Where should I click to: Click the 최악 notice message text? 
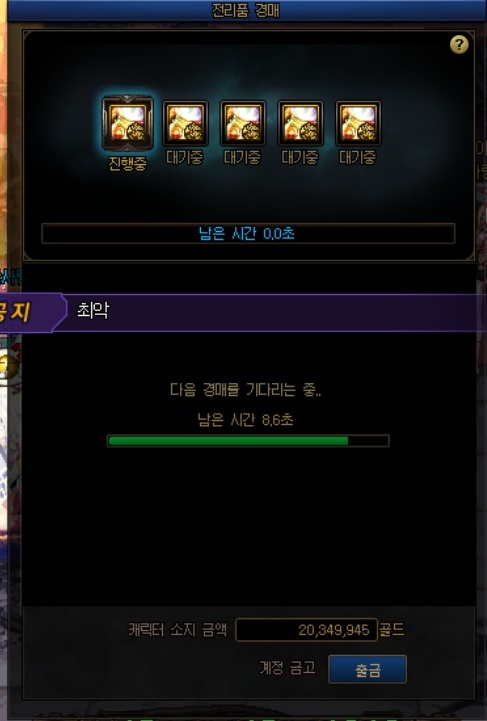(x=93, y=310)
